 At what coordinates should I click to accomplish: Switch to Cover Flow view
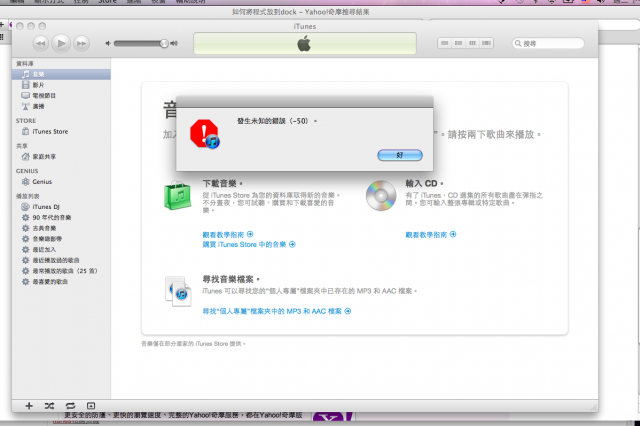(x=486, y=43)
